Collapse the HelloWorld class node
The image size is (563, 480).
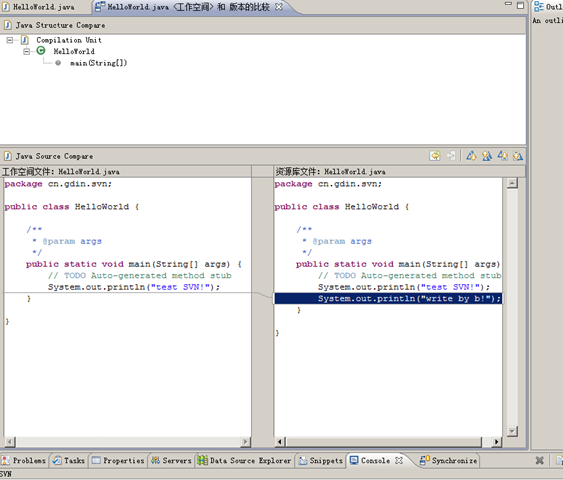[x=27, y=51]
